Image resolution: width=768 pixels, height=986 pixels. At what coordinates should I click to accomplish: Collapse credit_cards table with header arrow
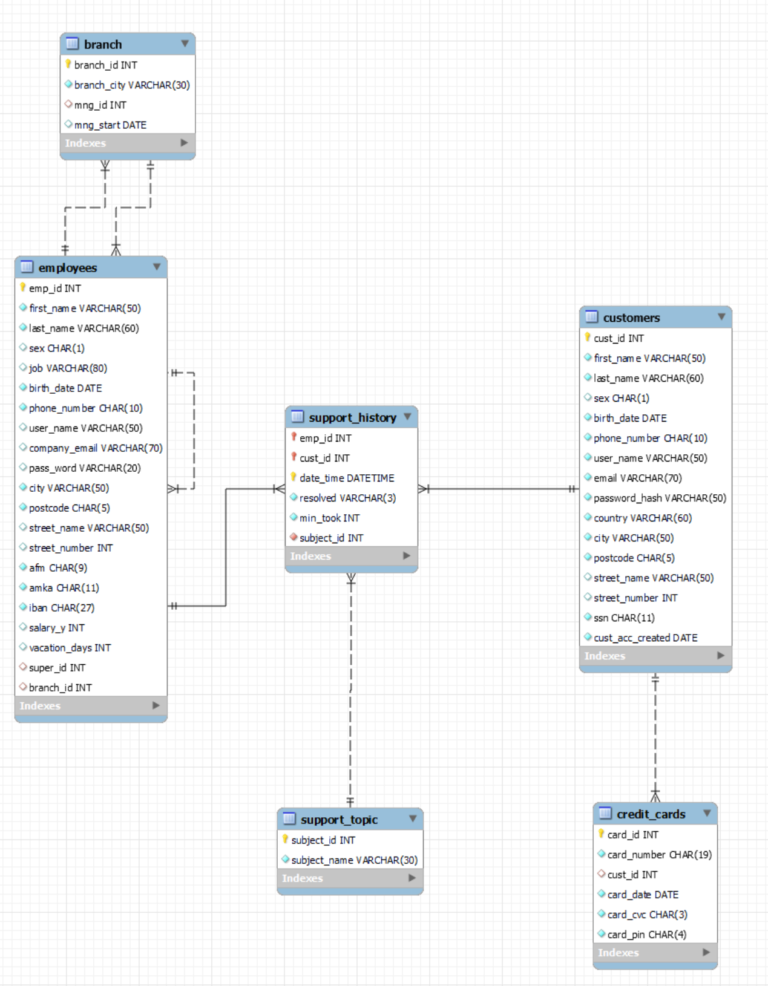[x=707, y=813]
